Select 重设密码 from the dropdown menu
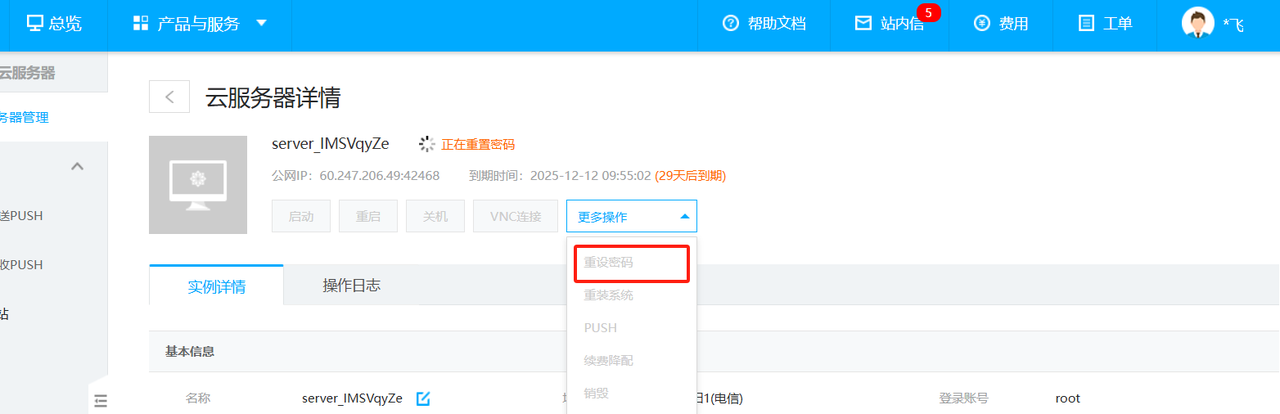 tap(609, 263)
